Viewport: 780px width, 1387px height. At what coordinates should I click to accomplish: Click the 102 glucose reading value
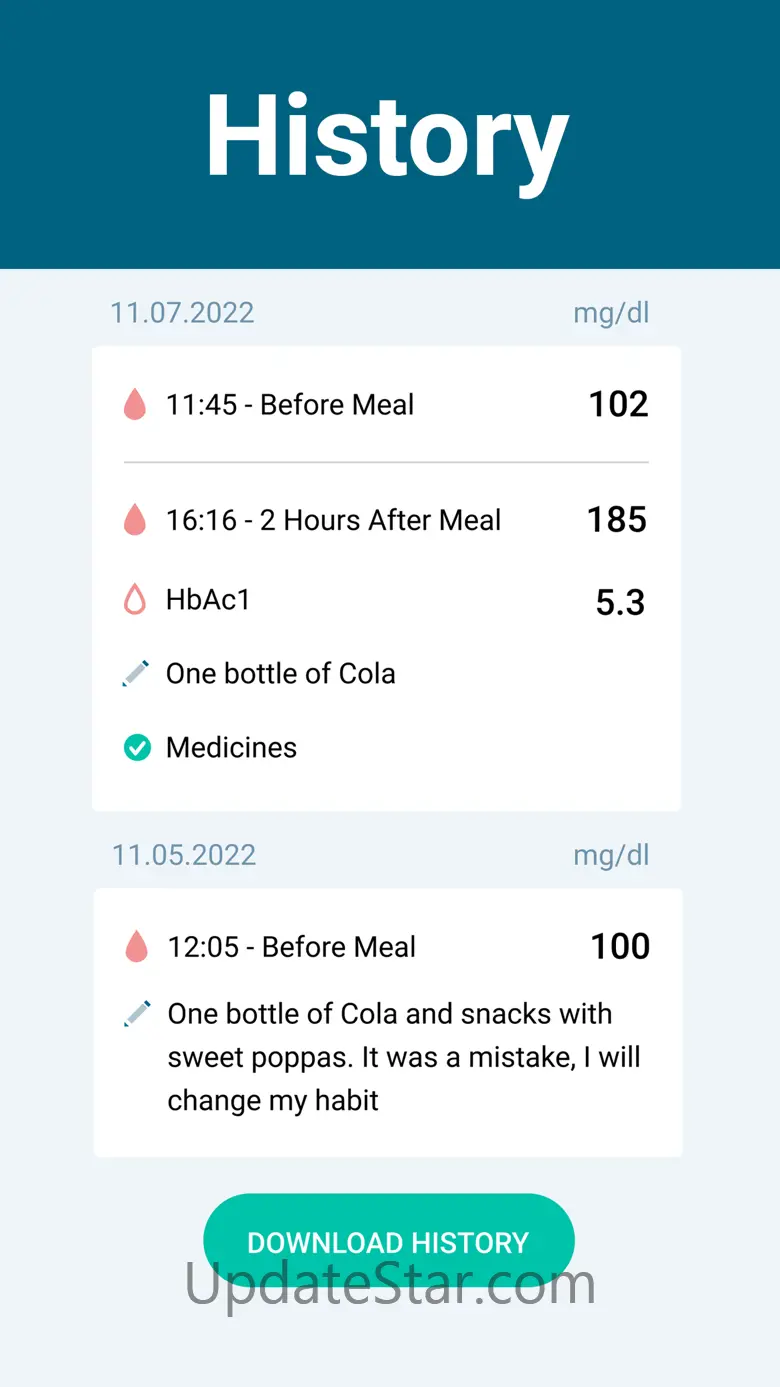coord(618,404)
